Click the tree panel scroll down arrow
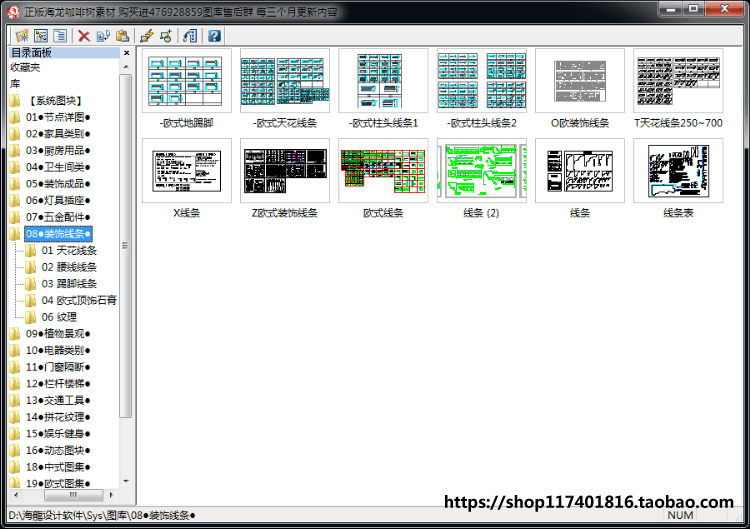Viewport: 750px width, 529px height. tap(126, 481)
